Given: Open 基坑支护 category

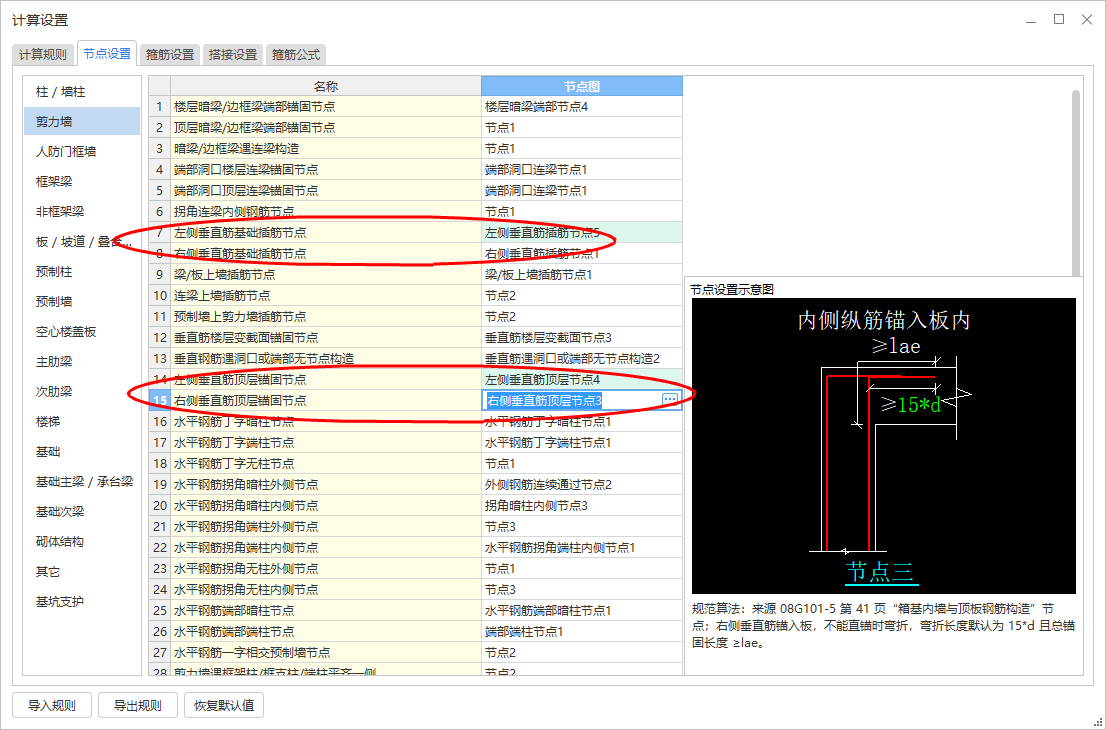Looking at the screenshot, I should click(x=82, y=602).
